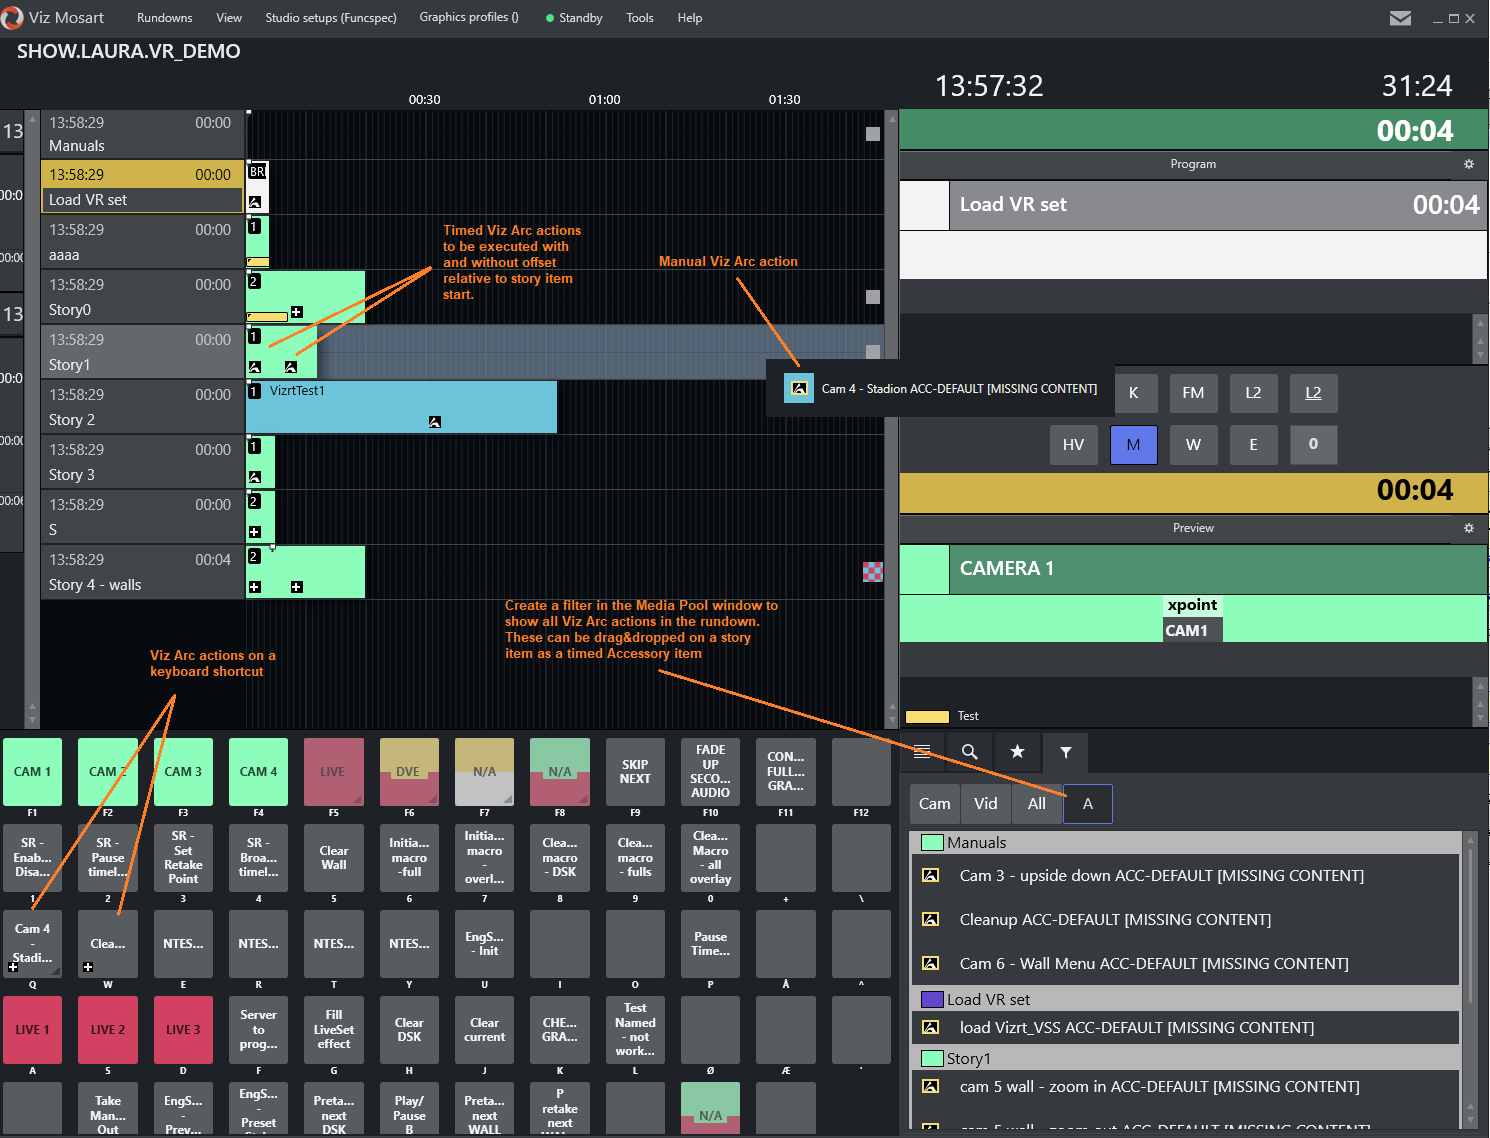Expand the Rundowns menu
1490x1138 pixels.
coord(164,18)
